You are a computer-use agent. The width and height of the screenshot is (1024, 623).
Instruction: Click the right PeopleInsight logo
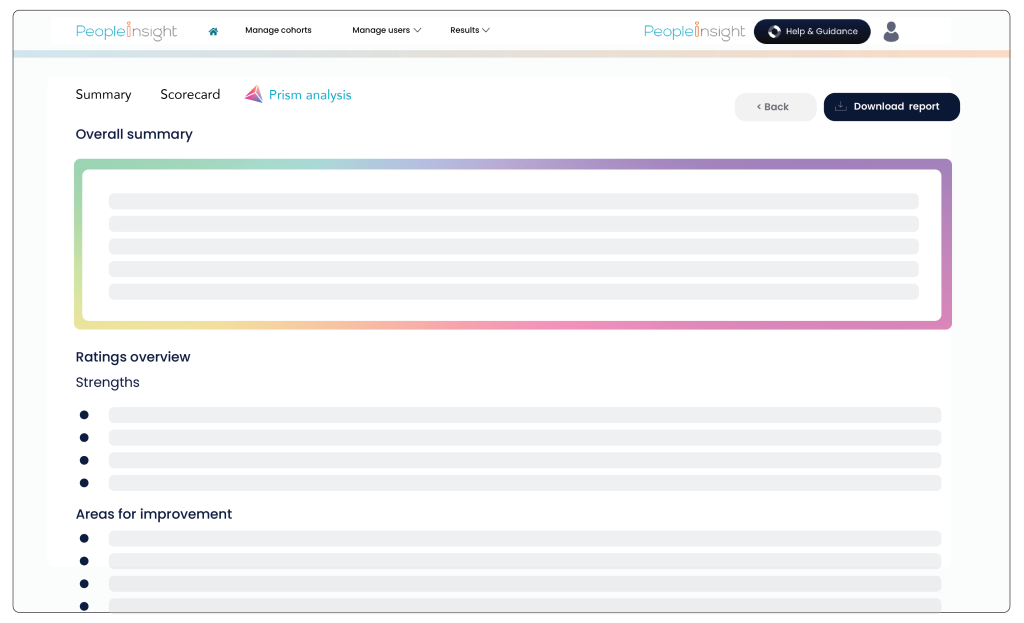694,31
